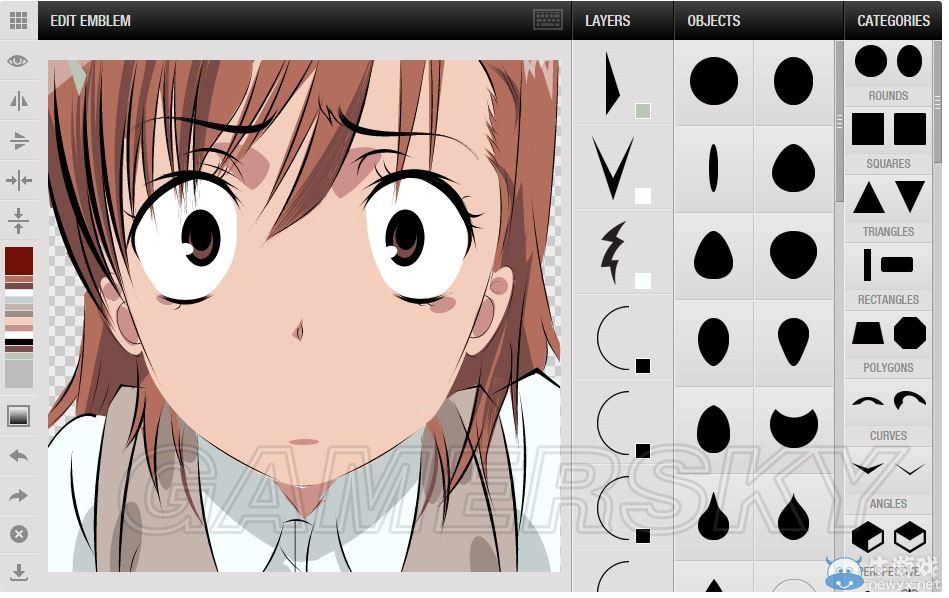Click the flip horizontal tool
This screenshot has height=598, width=949.
(18, 101)
